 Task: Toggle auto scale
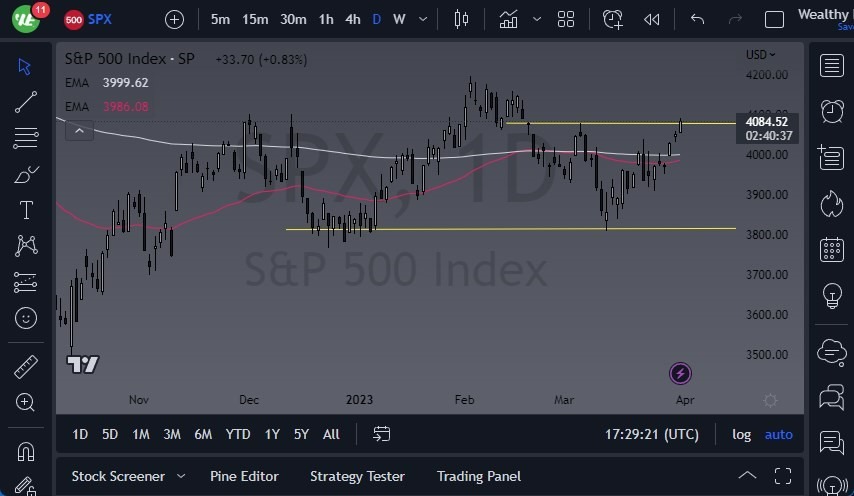pos(779,434)
